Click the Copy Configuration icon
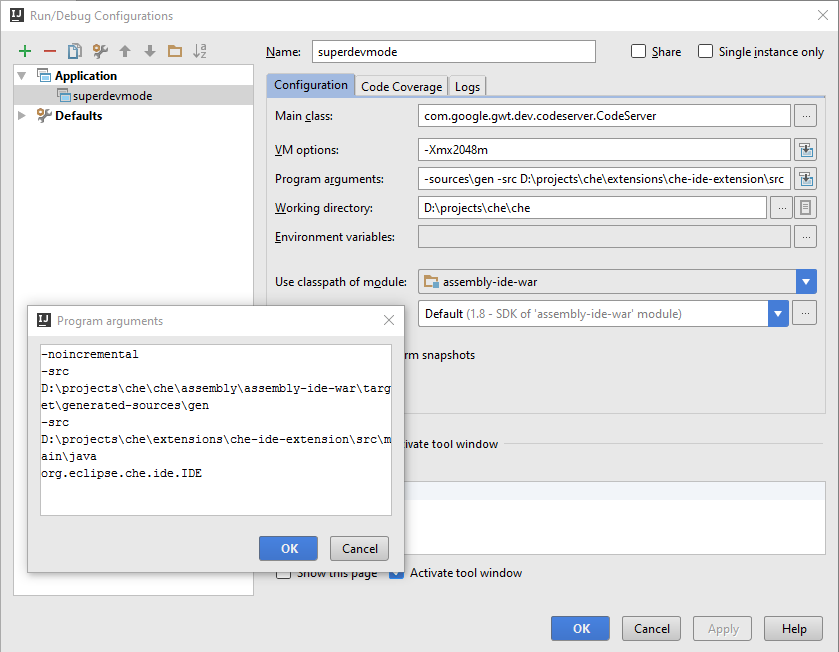Viewport: 839px width, 652px height. (x=74, y=51)
